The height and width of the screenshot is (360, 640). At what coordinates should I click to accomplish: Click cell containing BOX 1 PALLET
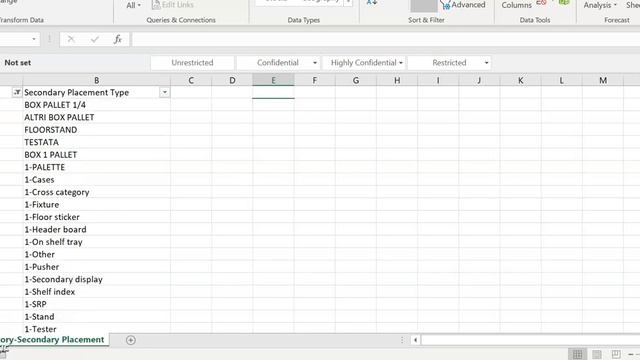(96, 155)
